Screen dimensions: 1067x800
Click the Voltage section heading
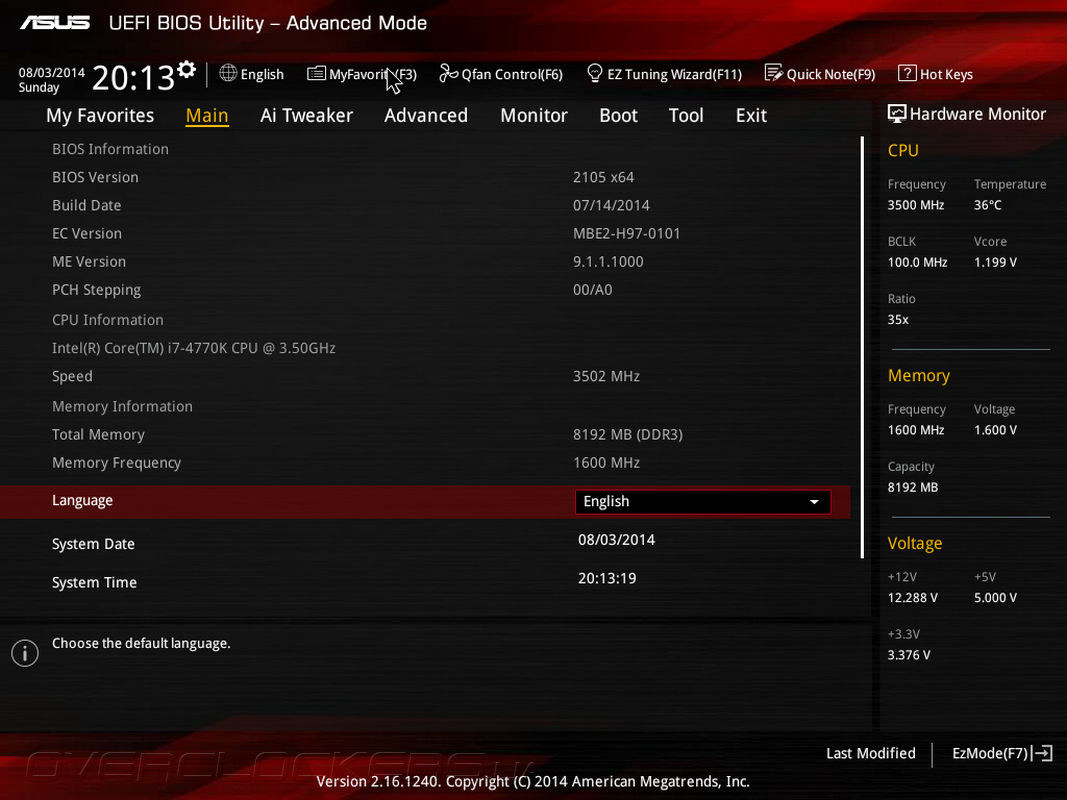tap(915, 544)
